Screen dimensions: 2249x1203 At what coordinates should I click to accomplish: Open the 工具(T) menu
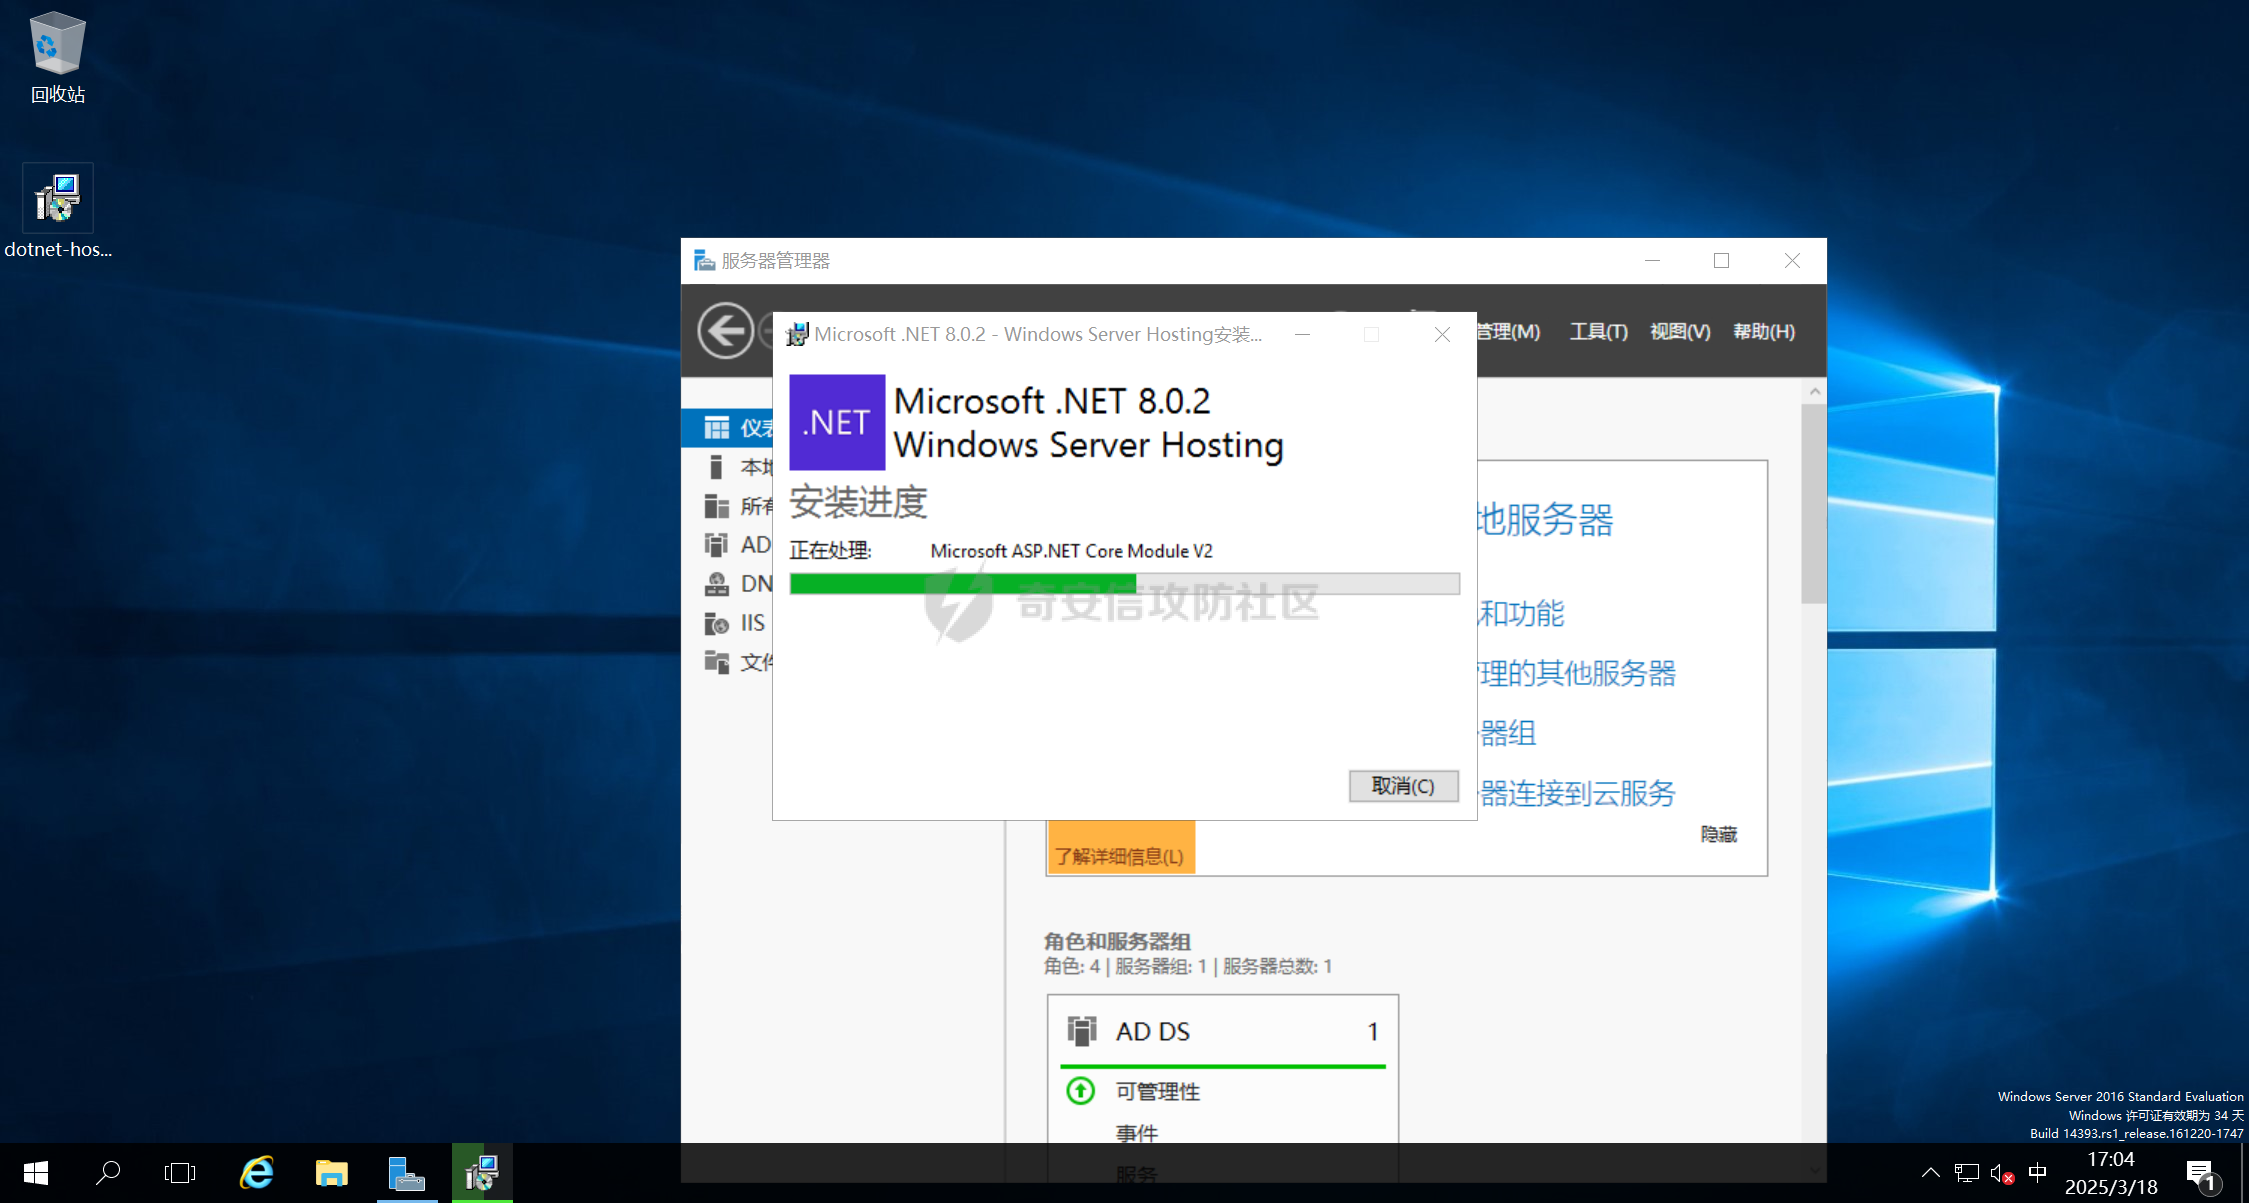coord(1599,331)
